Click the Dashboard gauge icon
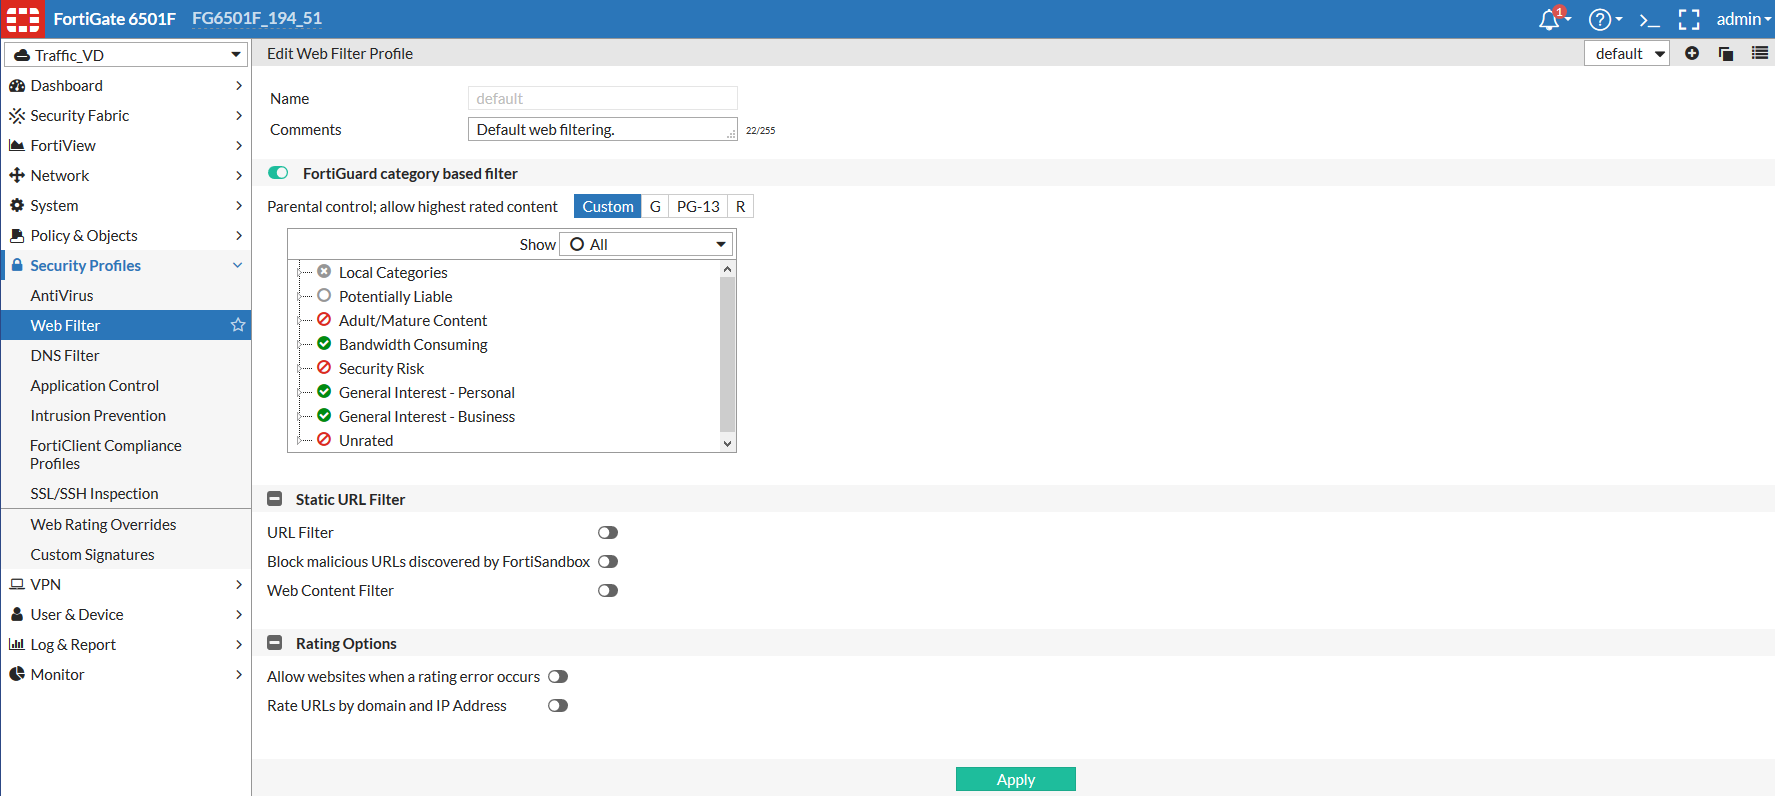1775x796 pixels. [x=17, y=86]
